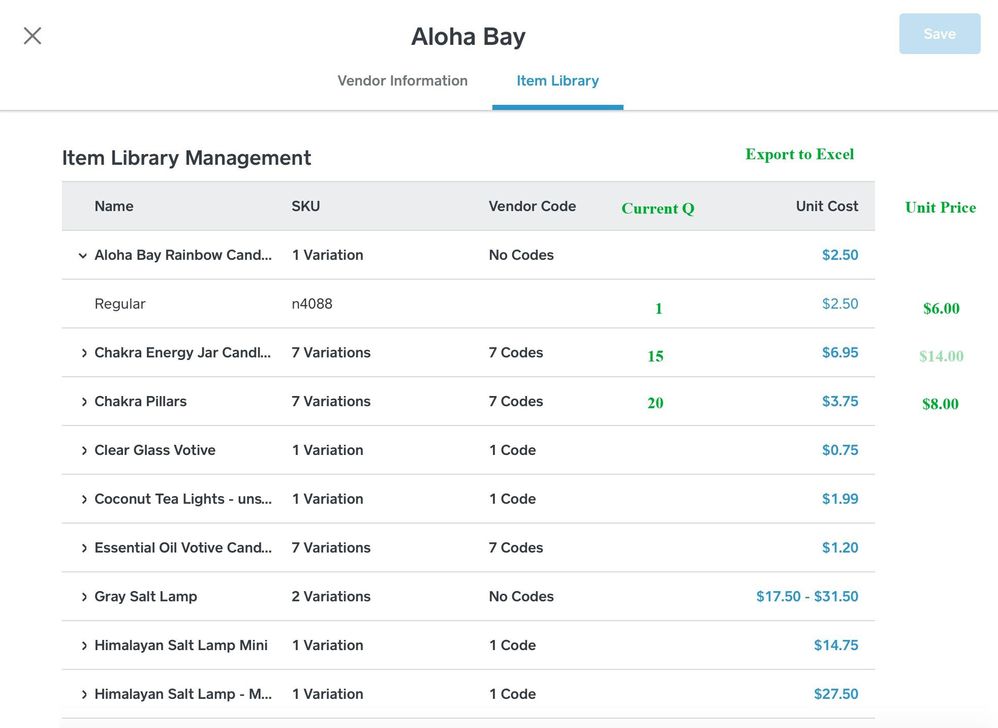
Task: Click the Vendor Code column header
Action: point(532,206)
